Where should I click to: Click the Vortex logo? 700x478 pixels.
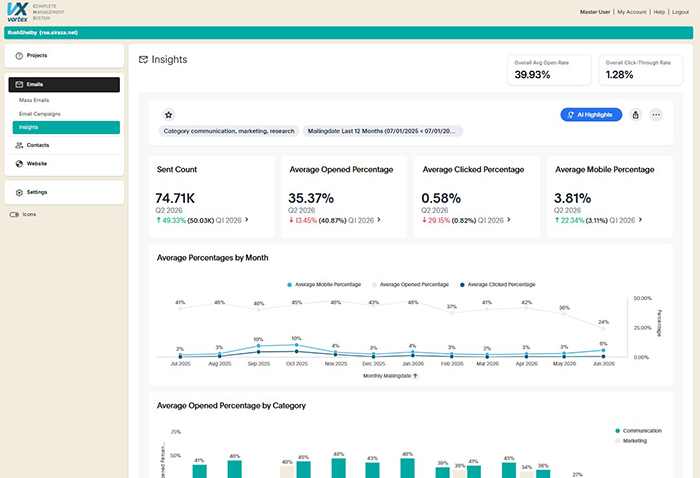18,12
